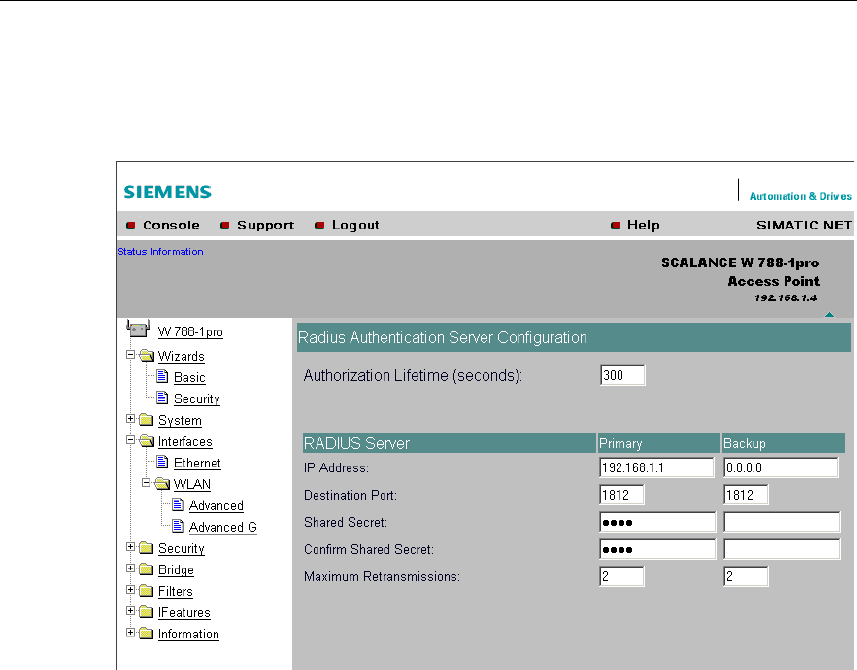Screen dimensions: 857x670
Task: Open the Advanced WLAN link
Action: point(216,506)
